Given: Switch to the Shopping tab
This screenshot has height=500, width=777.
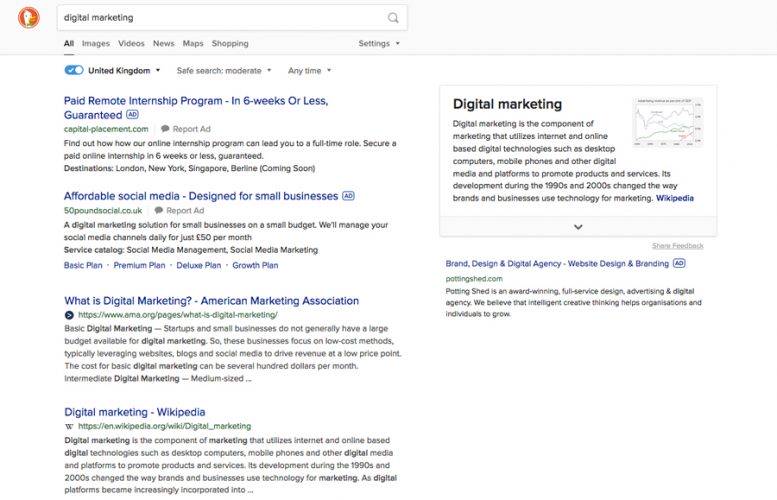Looking at the screenshot, I should [230, 43].
